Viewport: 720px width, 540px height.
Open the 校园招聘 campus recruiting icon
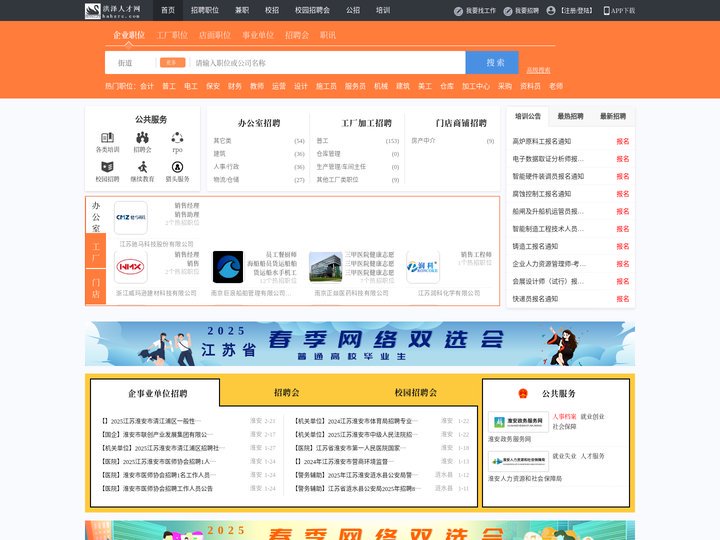(107, 167)
